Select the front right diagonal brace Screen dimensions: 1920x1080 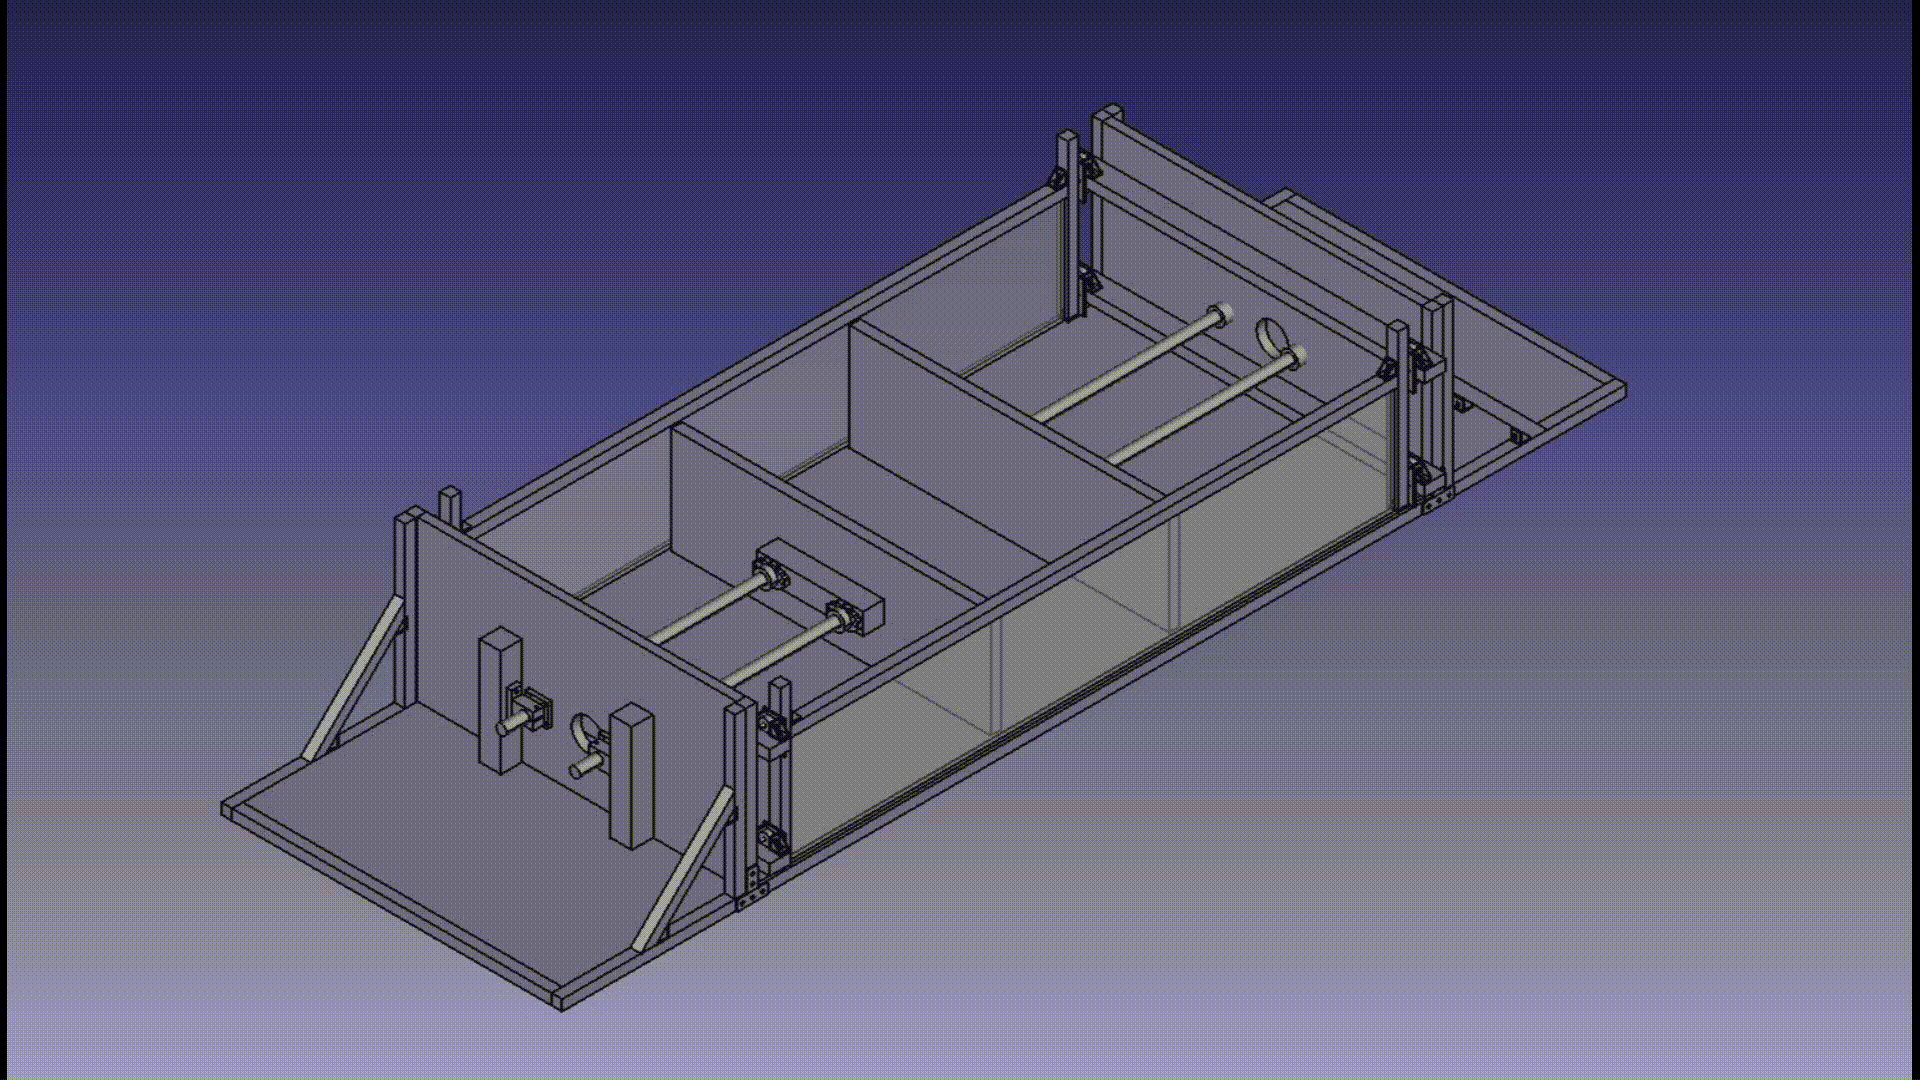[685, 870]
